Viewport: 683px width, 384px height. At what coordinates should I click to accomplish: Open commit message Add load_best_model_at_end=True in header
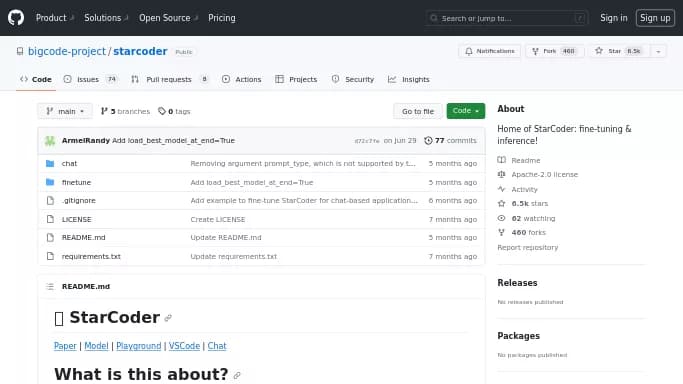coord(173,141)
